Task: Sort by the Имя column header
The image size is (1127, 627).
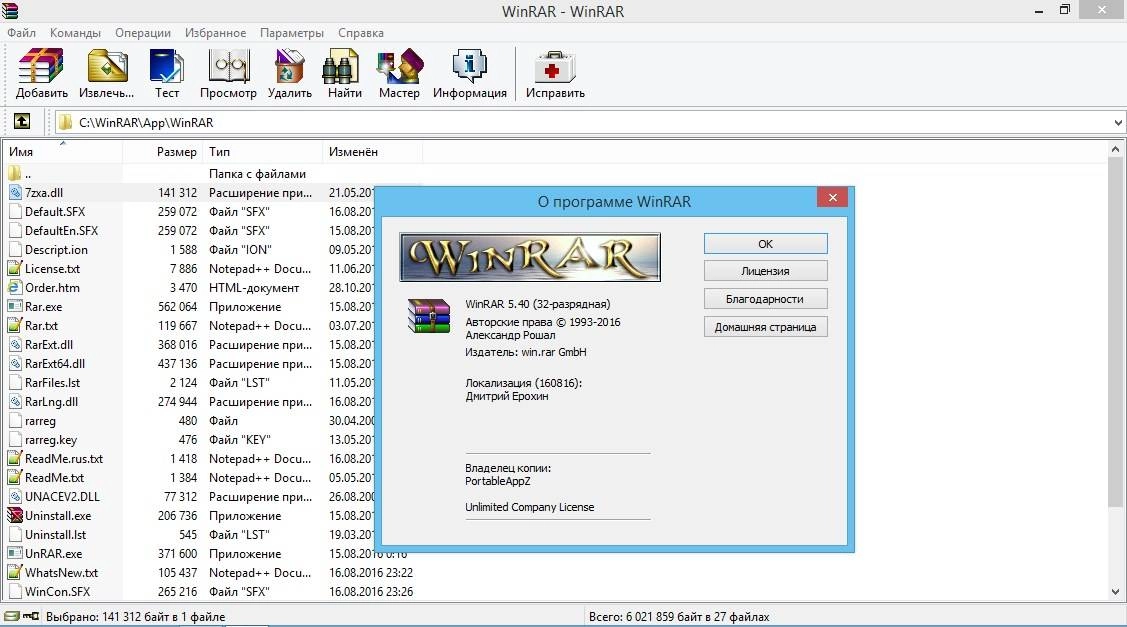Action: [x=63, y=152]
